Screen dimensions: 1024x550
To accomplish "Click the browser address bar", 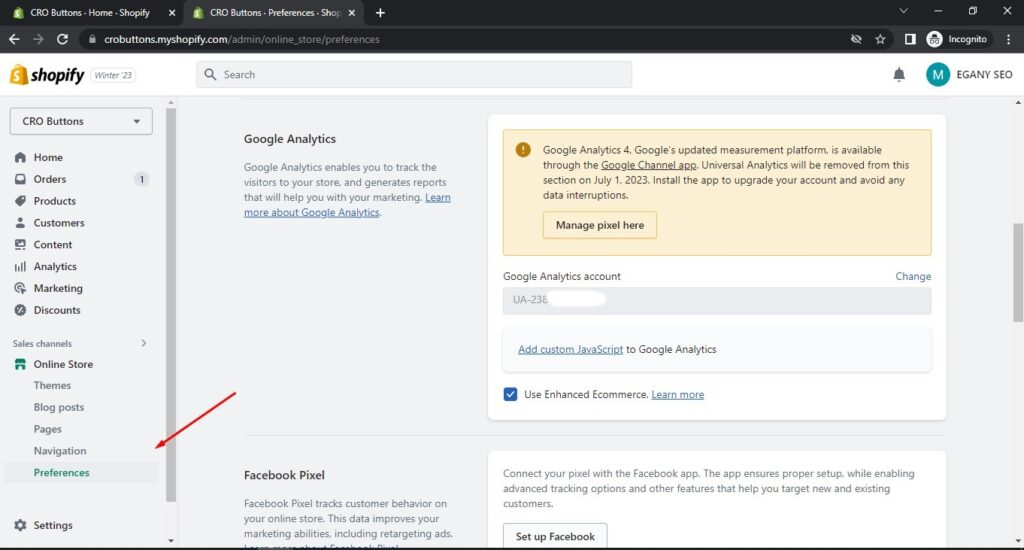I will click(x=464, y=39).
